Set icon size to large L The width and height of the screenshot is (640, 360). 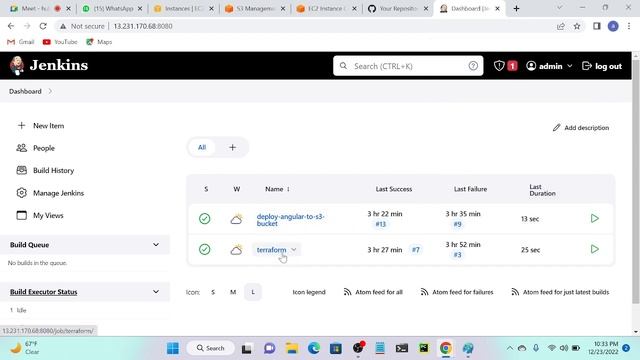point(253,292)
